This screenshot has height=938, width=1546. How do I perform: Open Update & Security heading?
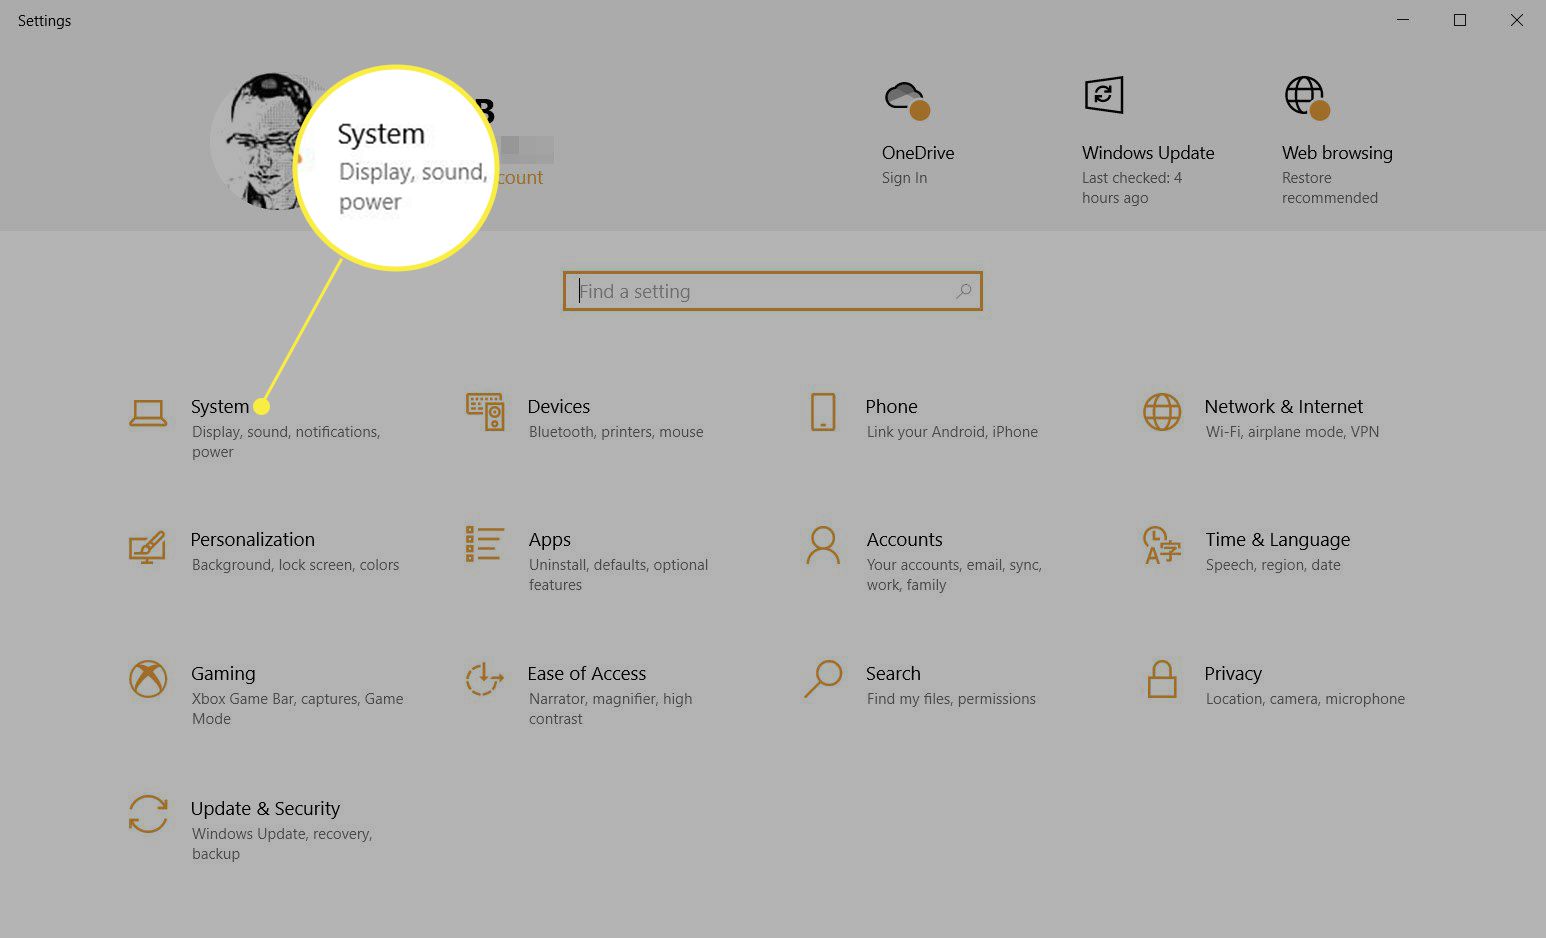pyautogui.click(x=265, y=809)
